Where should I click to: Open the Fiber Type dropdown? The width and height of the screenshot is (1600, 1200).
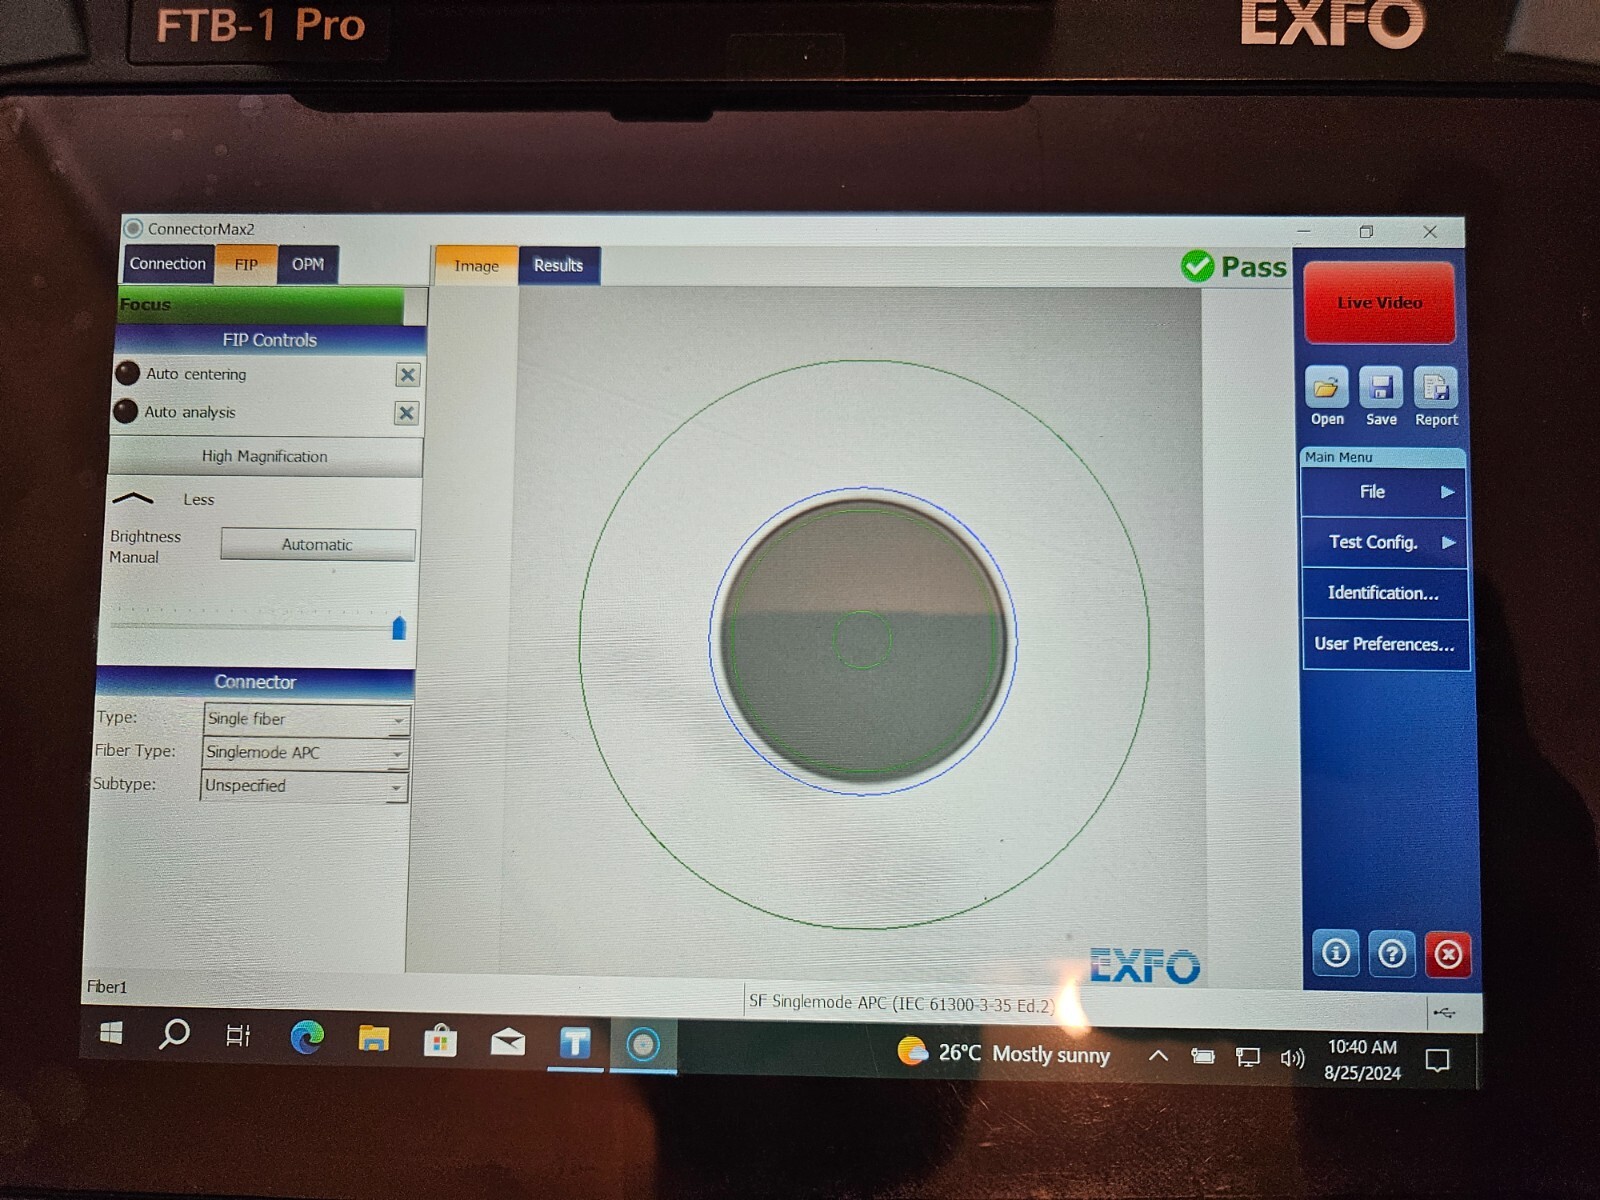(x=305, y=752)
